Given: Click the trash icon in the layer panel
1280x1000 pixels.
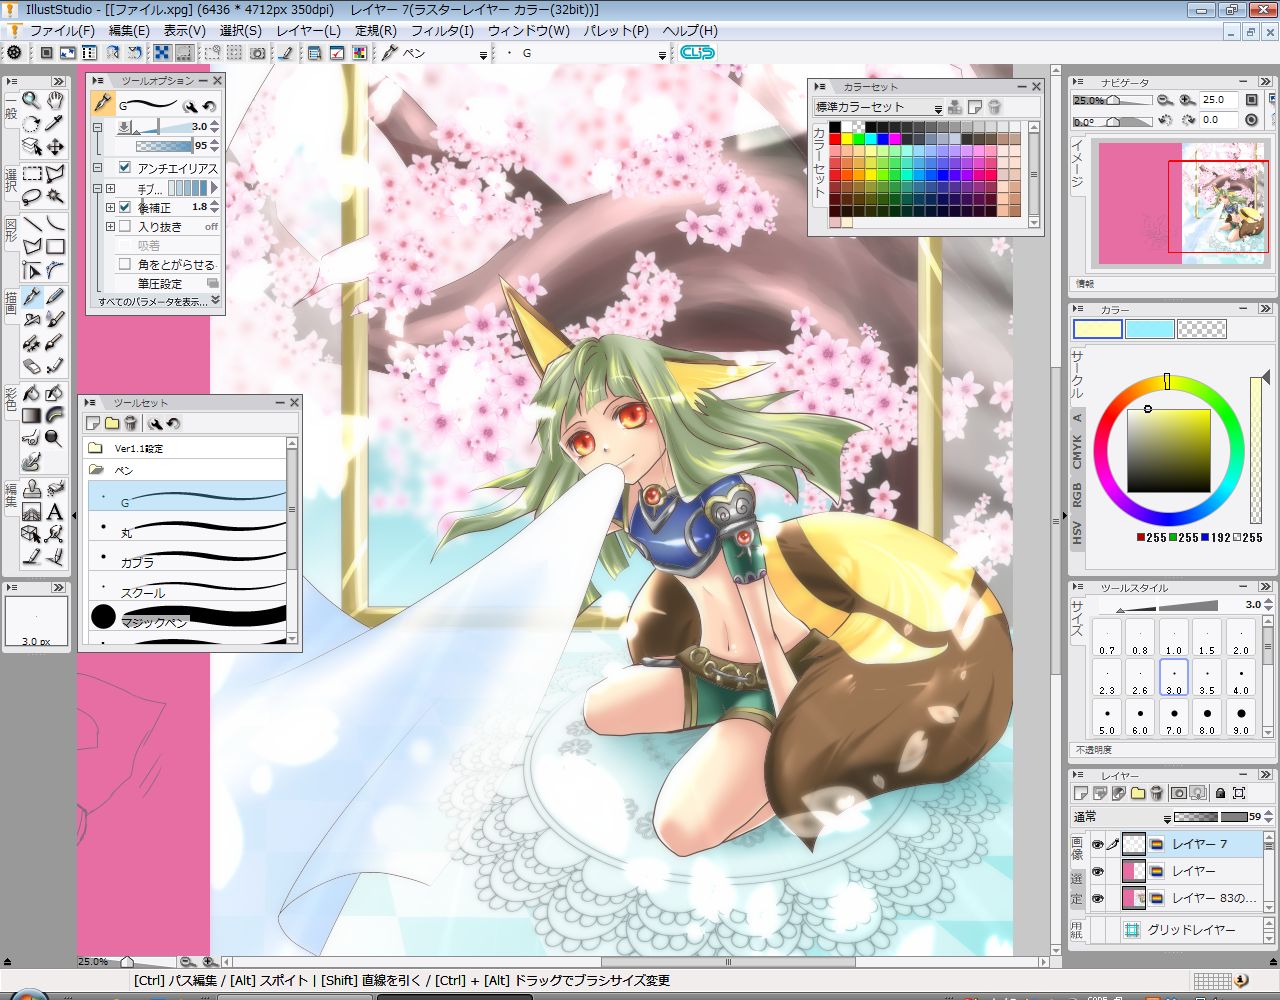Looking at the screenshot, I should (1157, 793).
